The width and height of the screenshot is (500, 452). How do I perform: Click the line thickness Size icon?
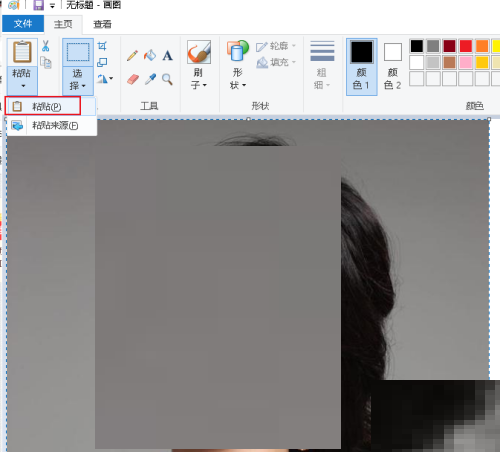point(322,51)
